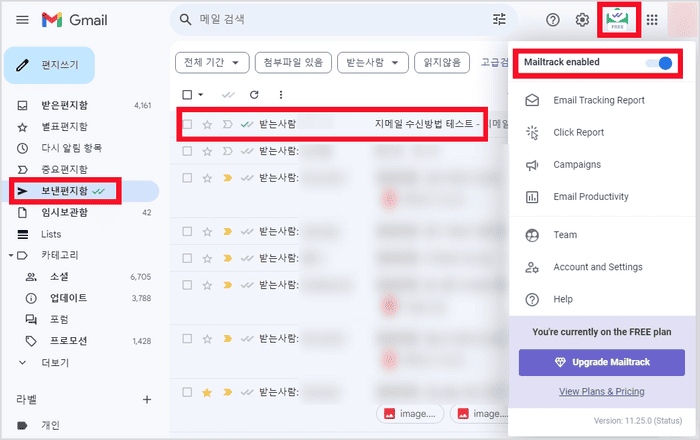Click the 첨부파일 있음 filter chip
The height and width of the screenshot is (440, 700).
click(x=293, y=62)
